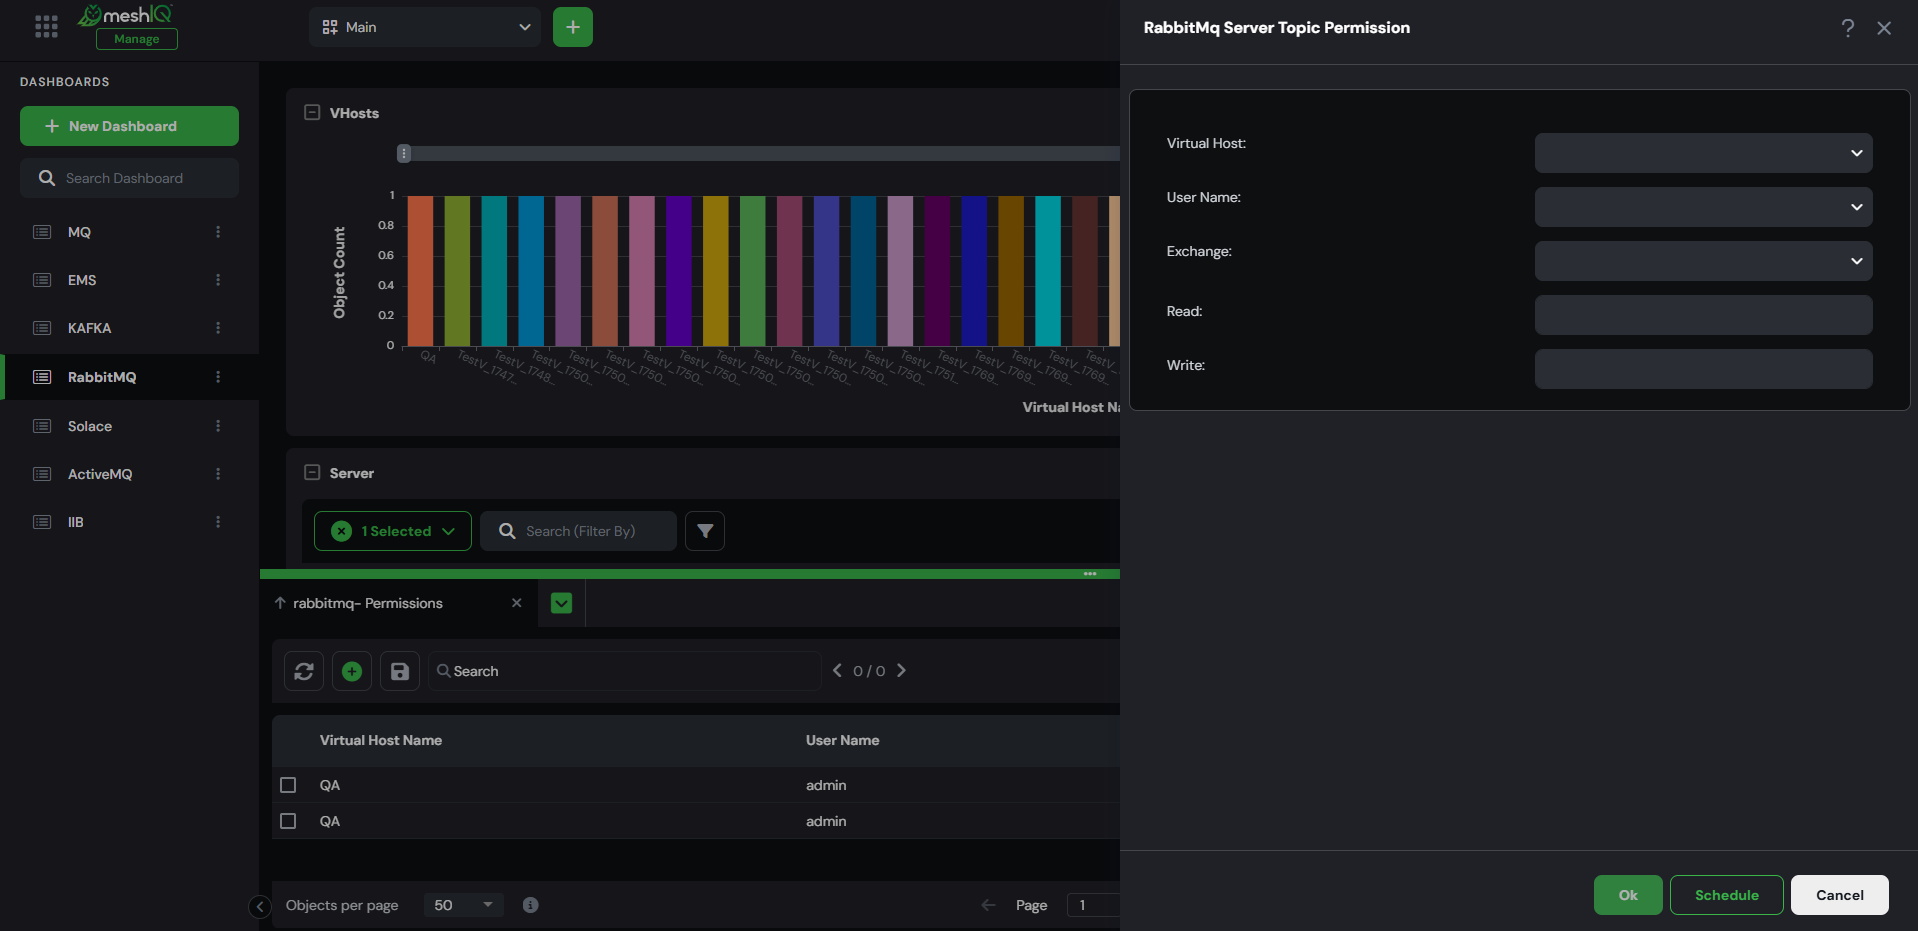The width and height of the screenshot is (1918, 931).
Task: Click the panel drag handle dots
Action: pos(1090,574)
